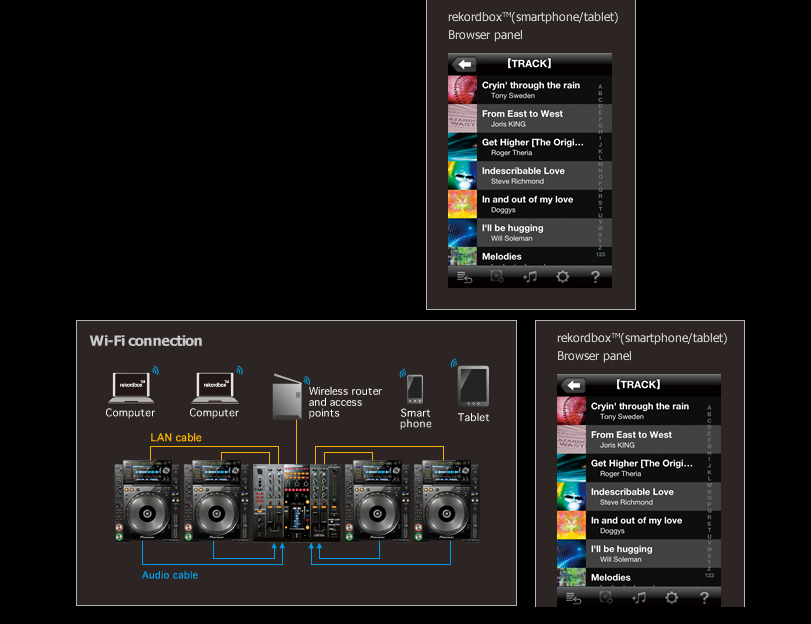Open the playlist return icon in lower panel toolbar
Viewport: 811px width, 624px height.
[574, 598]
